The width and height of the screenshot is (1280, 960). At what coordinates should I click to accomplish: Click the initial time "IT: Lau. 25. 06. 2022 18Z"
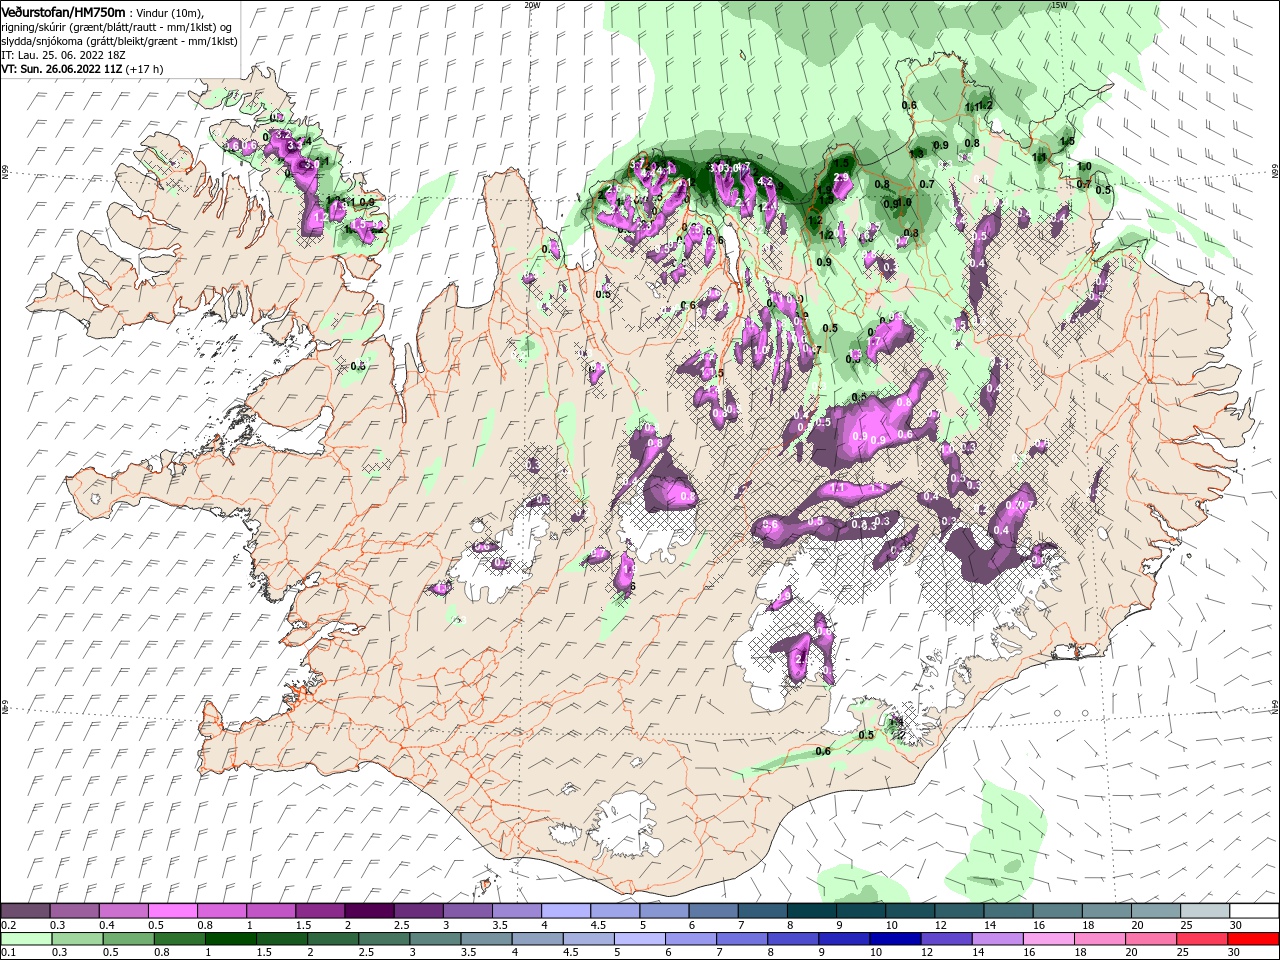coord(63,55)
